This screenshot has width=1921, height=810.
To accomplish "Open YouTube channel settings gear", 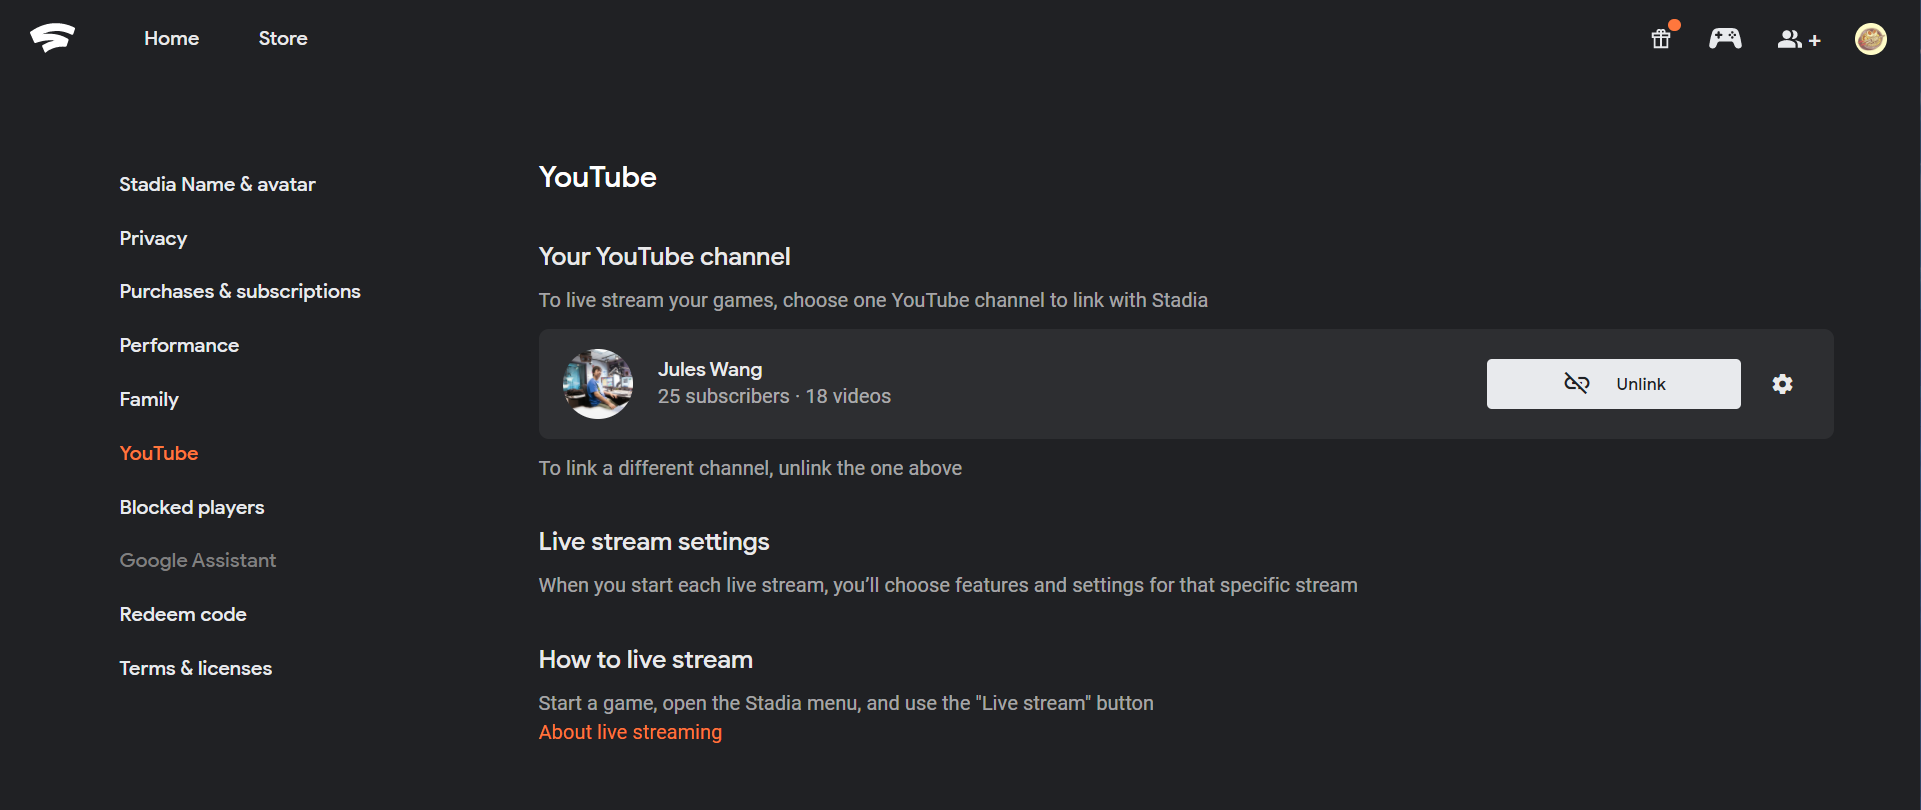I will [x=1782, y=384].
